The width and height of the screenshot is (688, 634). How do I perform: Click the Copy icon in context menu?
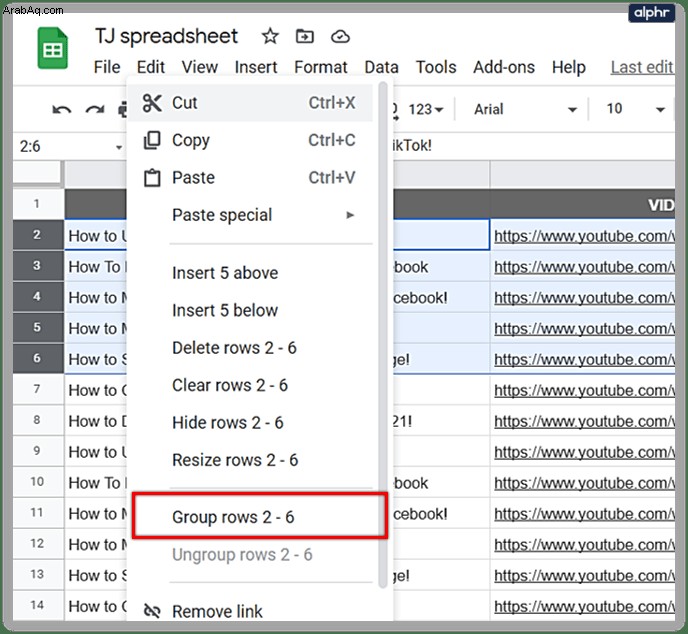coord(152,140)
